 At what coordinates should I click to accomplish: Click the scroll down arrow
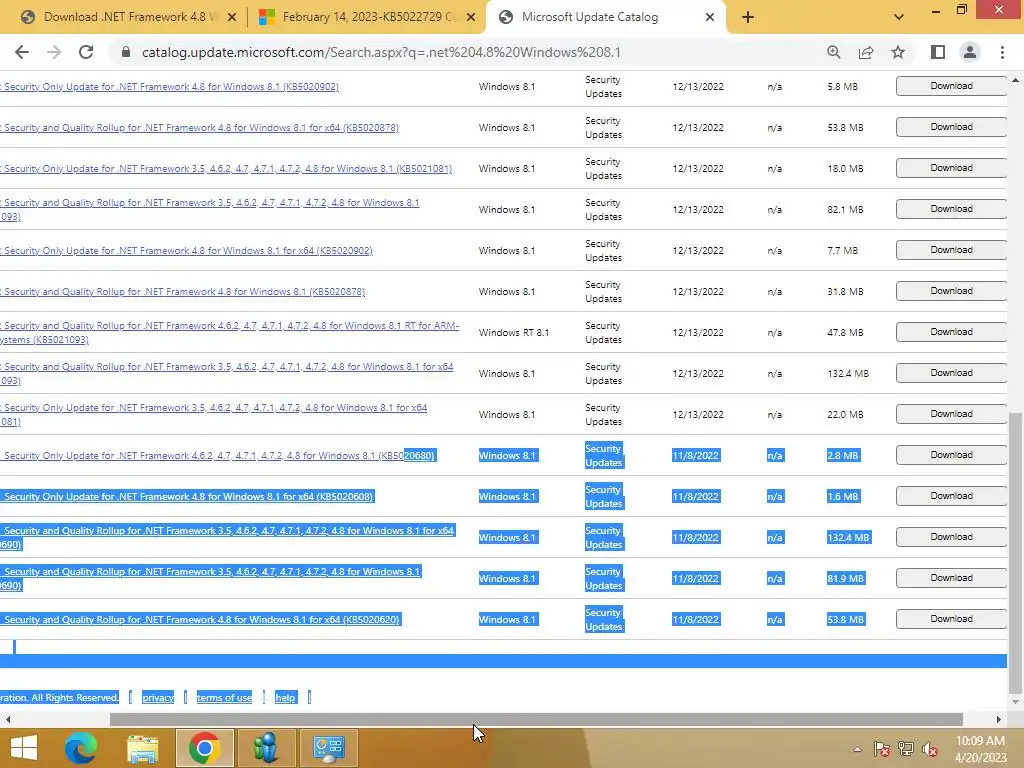pos(1015,702)
